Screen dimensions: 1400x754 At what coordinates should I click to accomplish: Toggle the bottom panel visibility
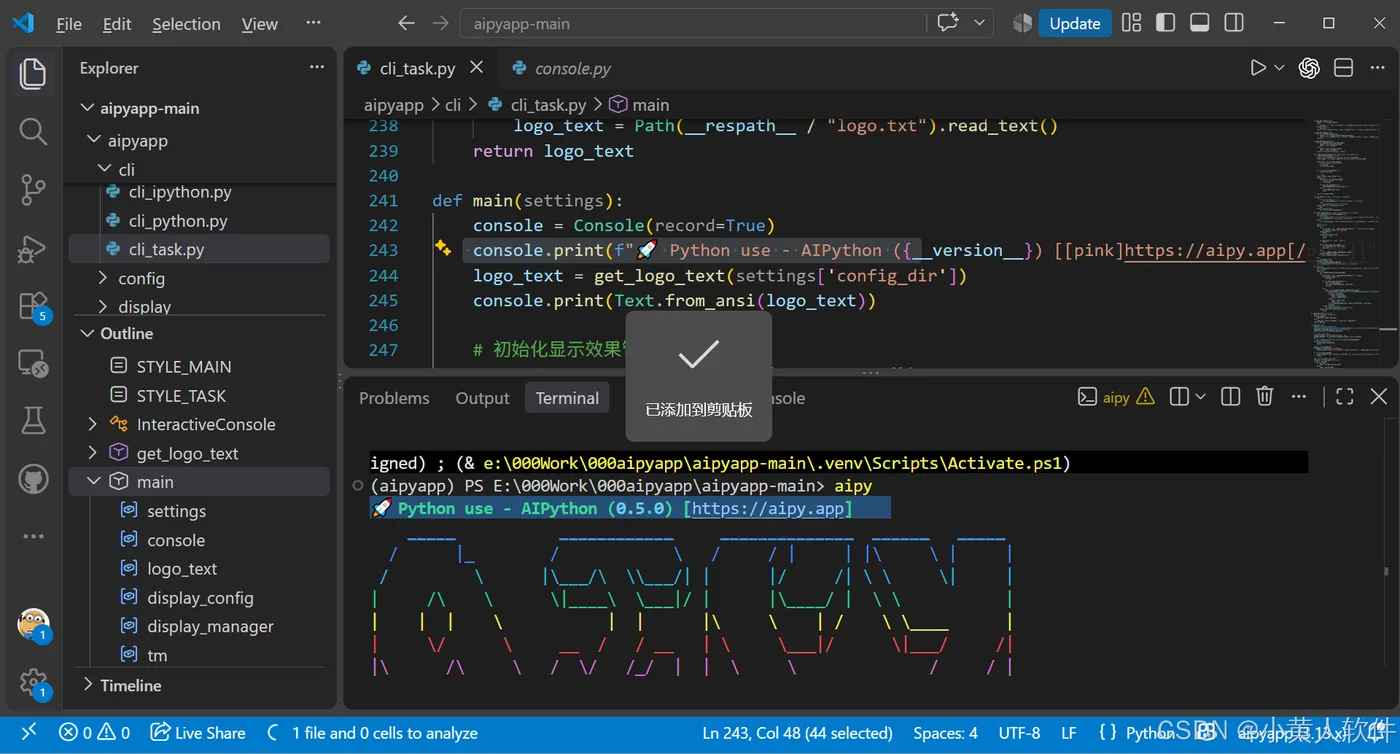click(1200, 23)
